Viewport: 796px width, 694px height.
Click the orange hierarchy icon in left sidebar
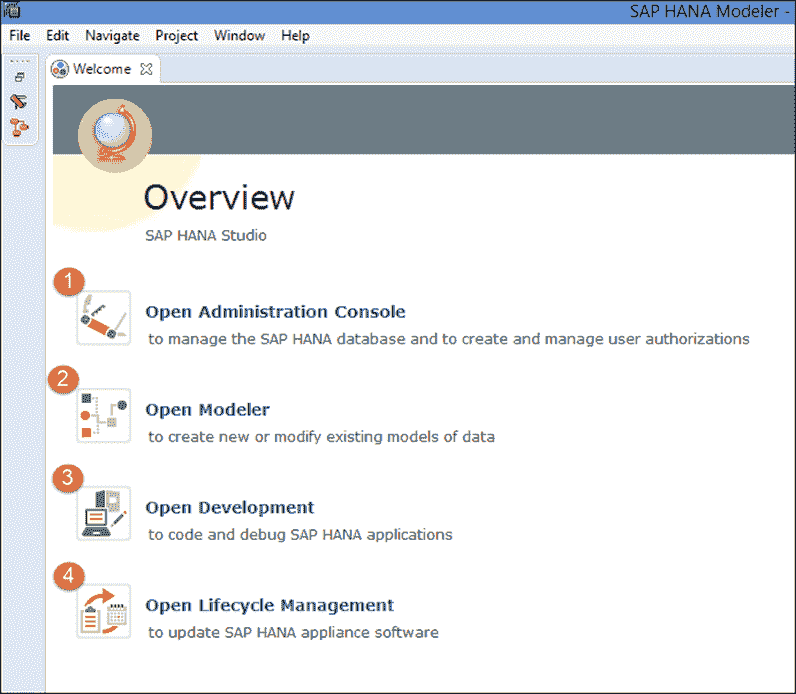[19, 127]
